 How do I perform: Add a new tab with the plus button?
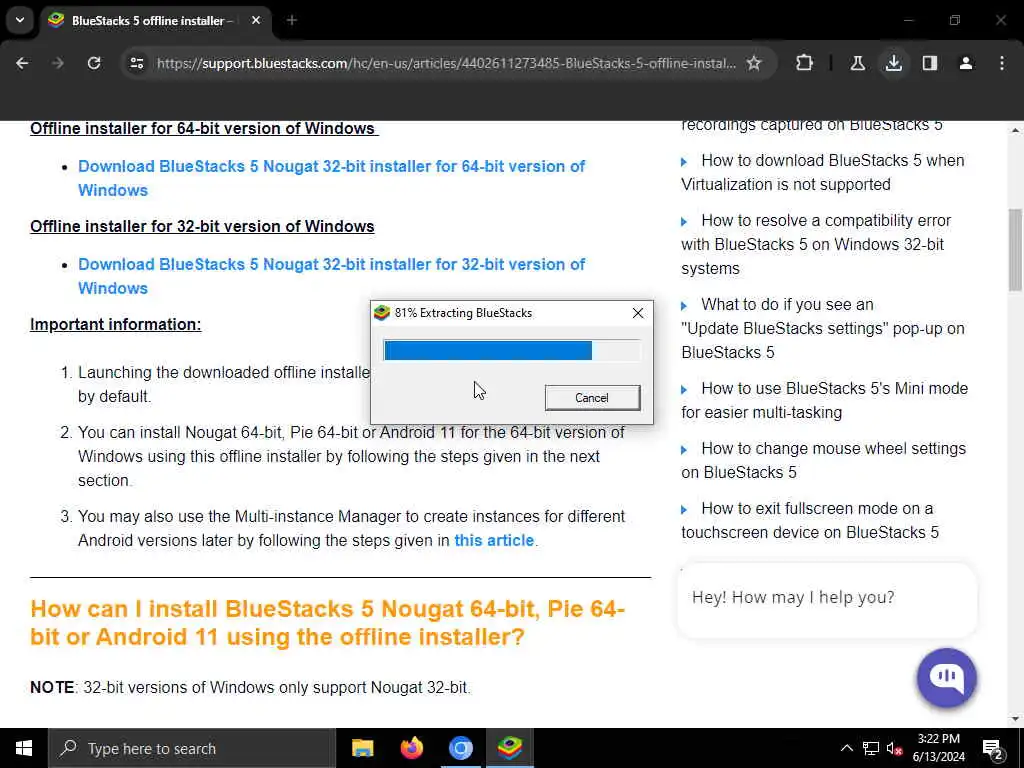[292, 21]
